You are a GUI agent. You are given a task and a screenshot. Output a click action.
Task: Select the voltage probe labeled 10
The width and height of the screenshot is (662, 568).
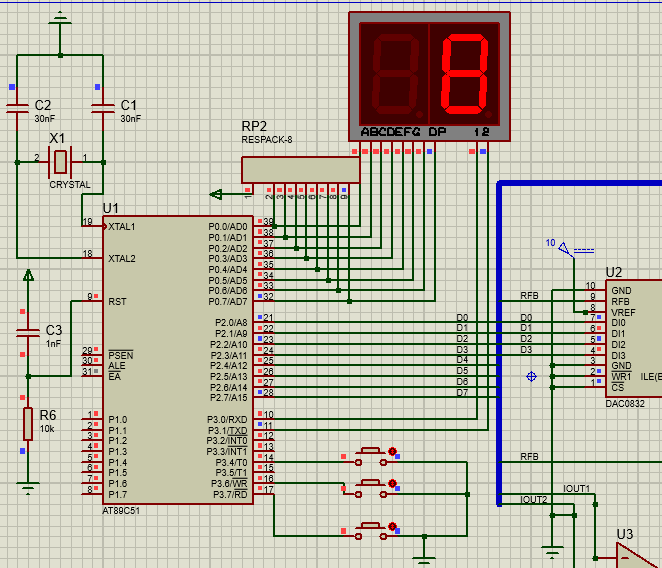point(565,248)
